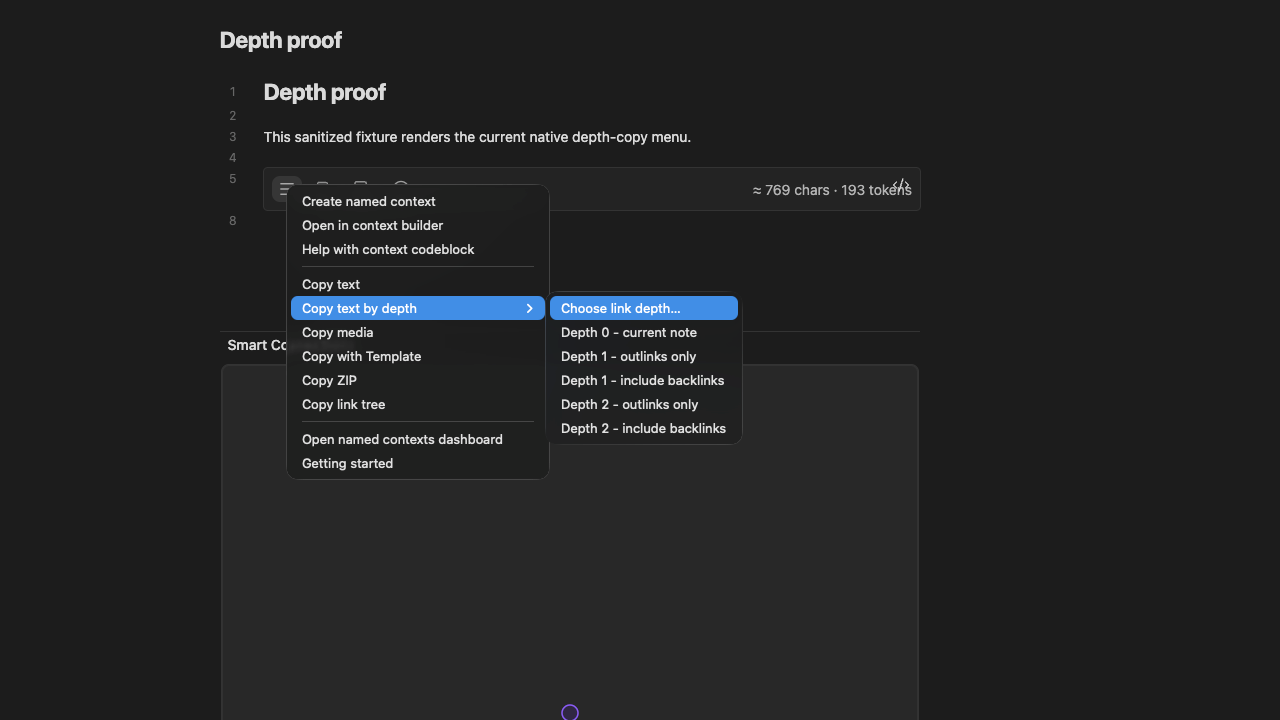1280x720 pixels.
Task: Click Copy ZIP
Action: pos(418,380)
